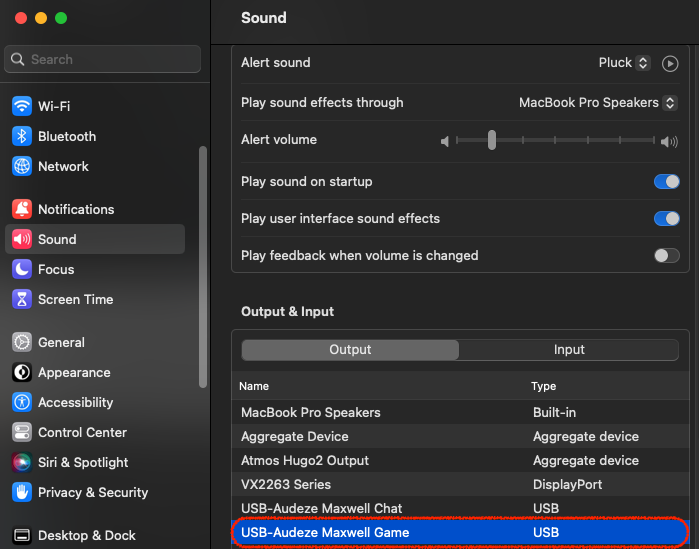
Task: Open Notifications bell icon
Action: click(x=21, y=209)
